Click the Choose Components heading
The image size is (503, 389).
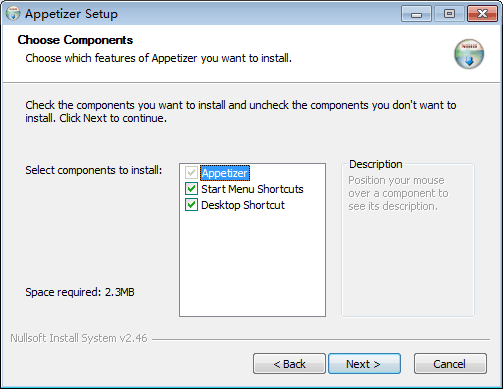click(75, 40)
